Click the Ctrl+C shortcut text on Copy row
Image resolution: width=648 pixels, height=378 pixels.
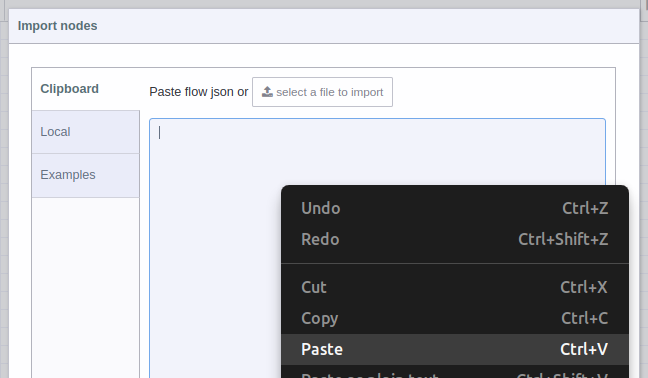584,318
